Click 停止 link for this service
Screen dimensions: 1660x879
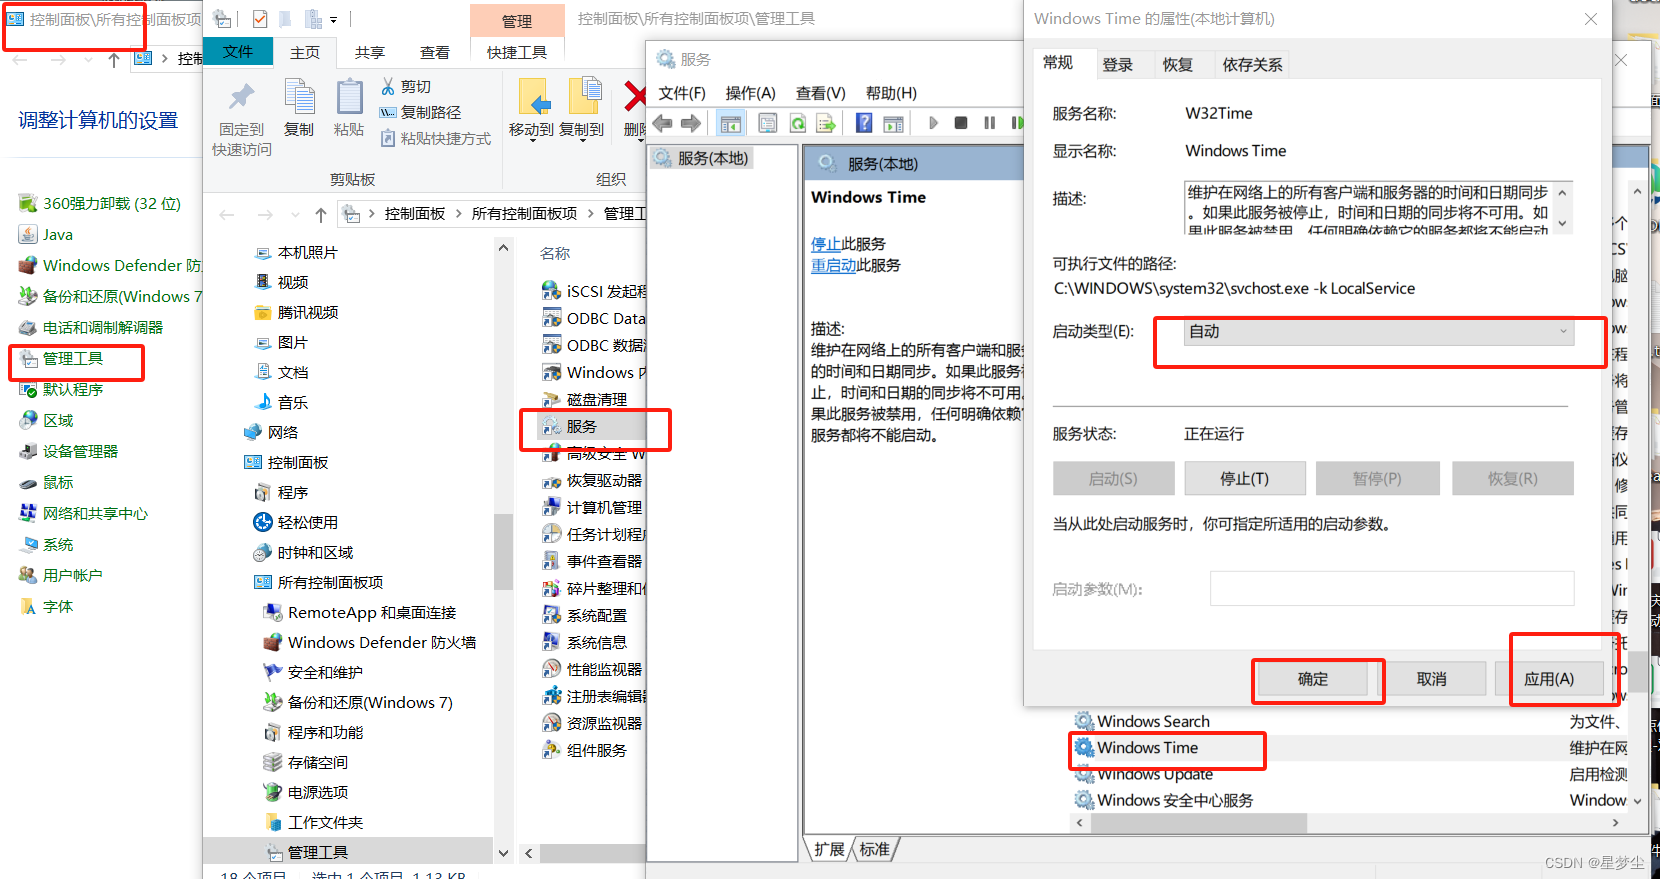826,244
